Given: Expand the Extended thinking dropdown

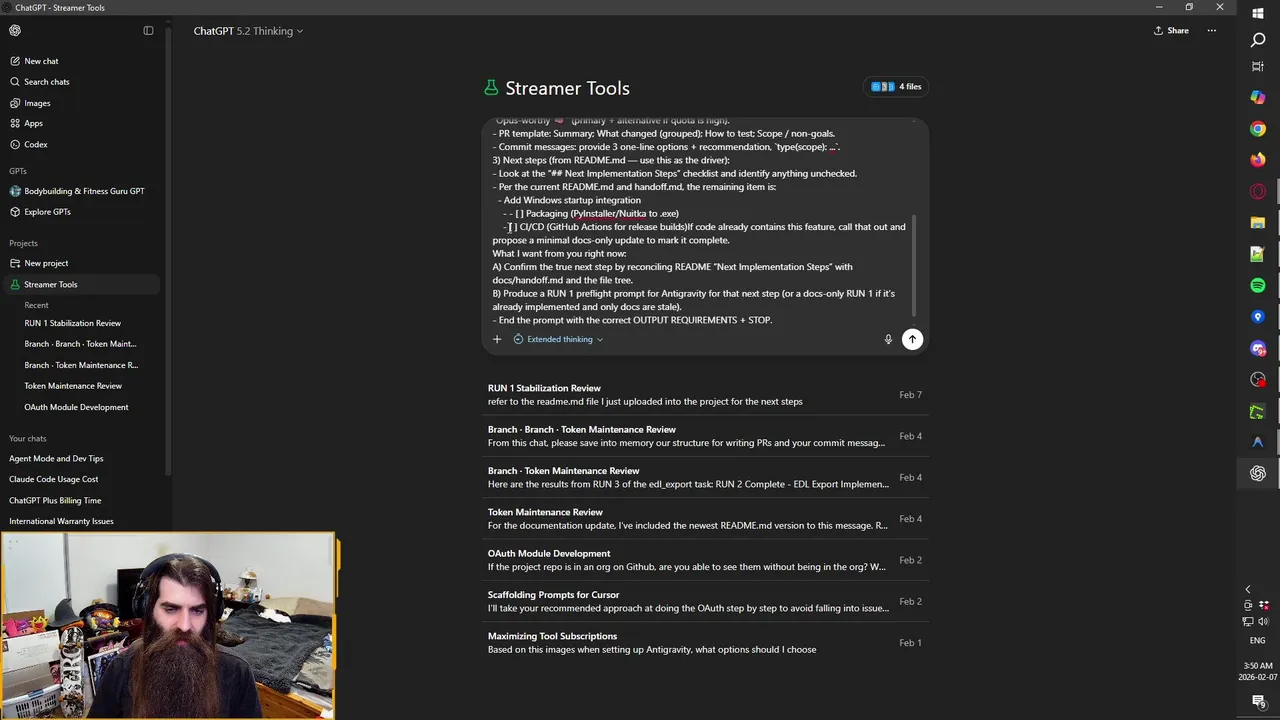Looking at the screenshot, I should 558,339.
